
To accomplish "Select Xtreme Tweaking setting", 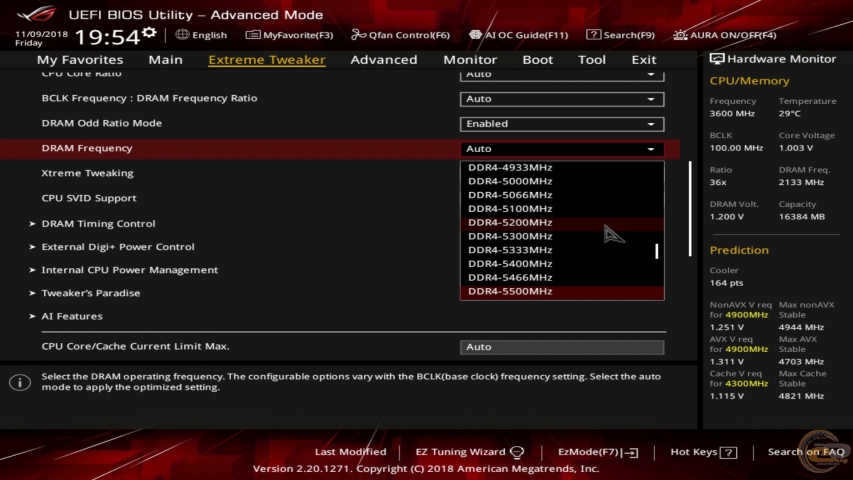I will (x=87, y=173).
